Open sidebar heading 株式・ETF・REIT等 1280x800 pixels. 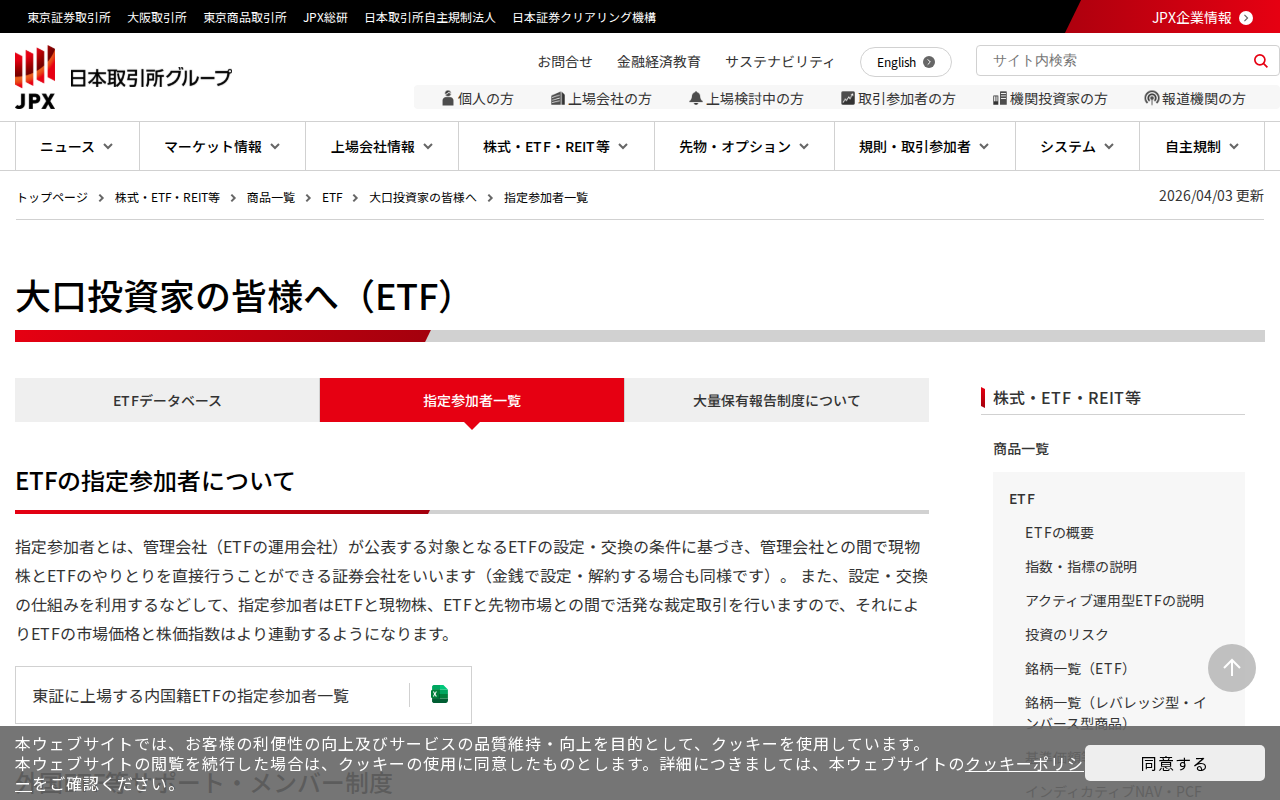tap(1067, 397)
